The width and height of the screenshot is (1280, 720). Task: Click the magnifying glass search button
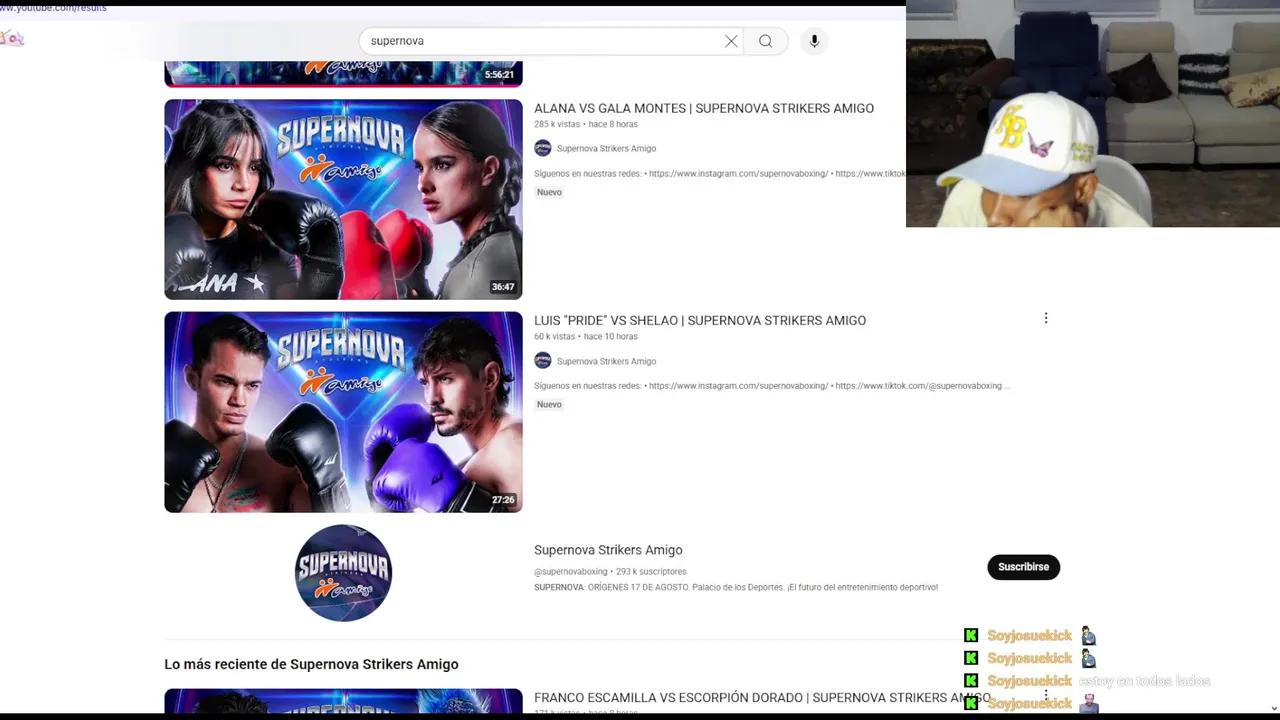pos(765,41)
